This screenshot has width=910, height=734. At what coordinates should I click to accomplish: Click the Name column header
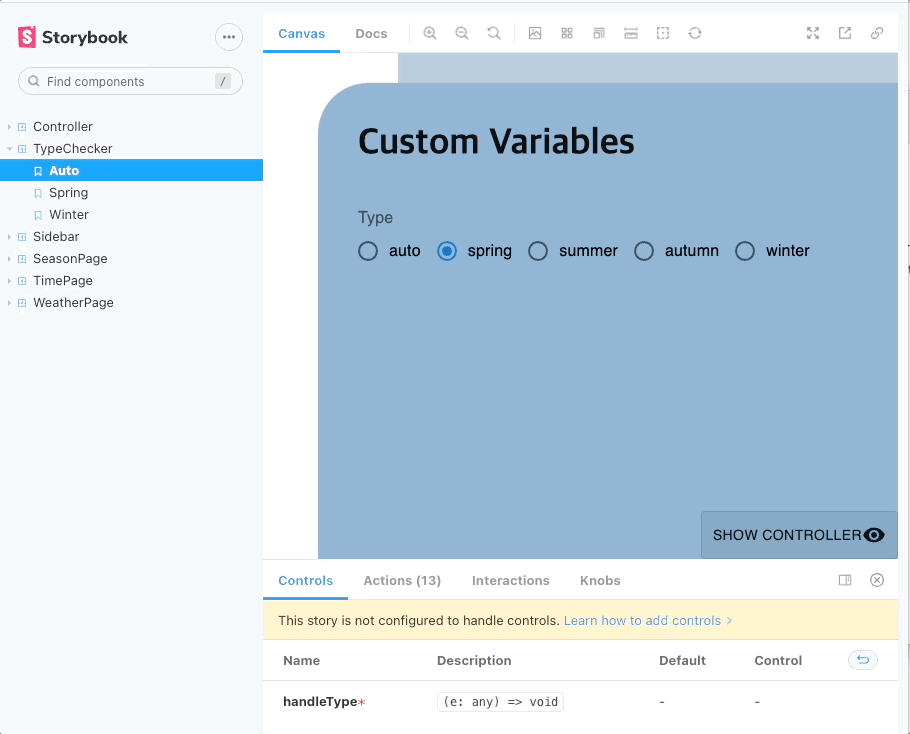click(x=302, y=660)
